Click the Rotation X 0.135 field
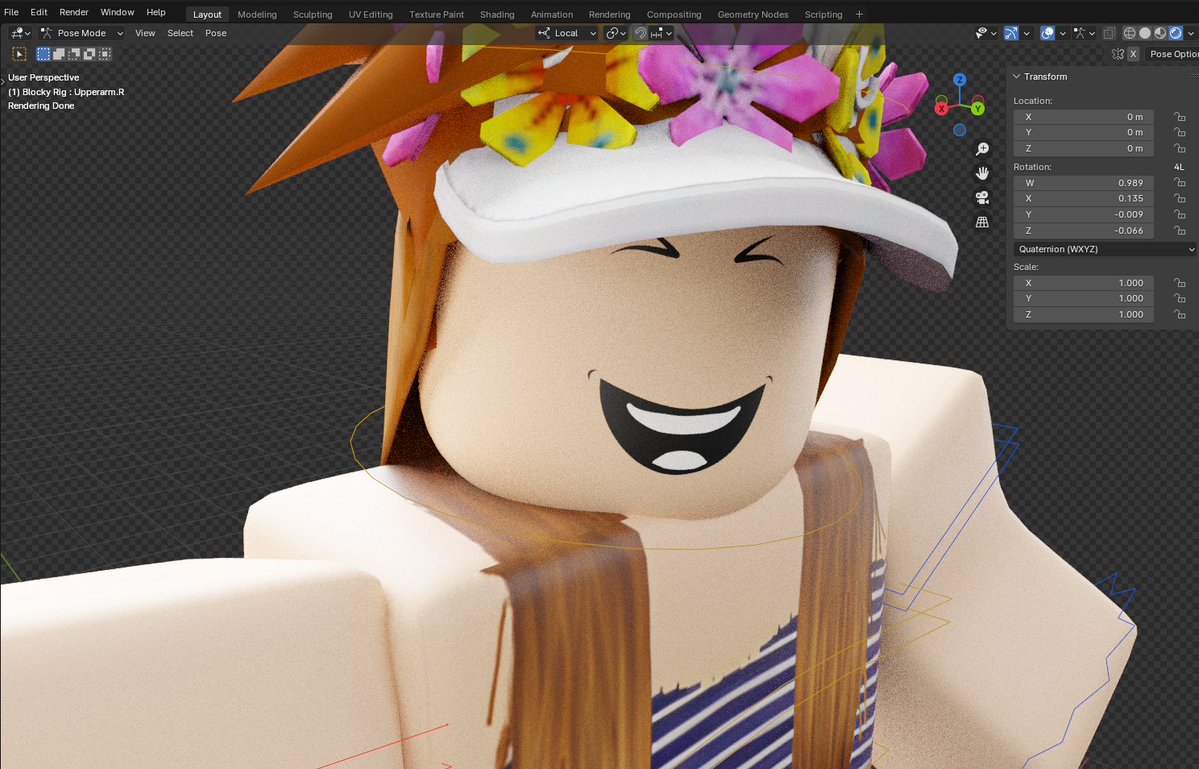The height and width of the screenshot is (769, 1199). [x=1083, y=198]
